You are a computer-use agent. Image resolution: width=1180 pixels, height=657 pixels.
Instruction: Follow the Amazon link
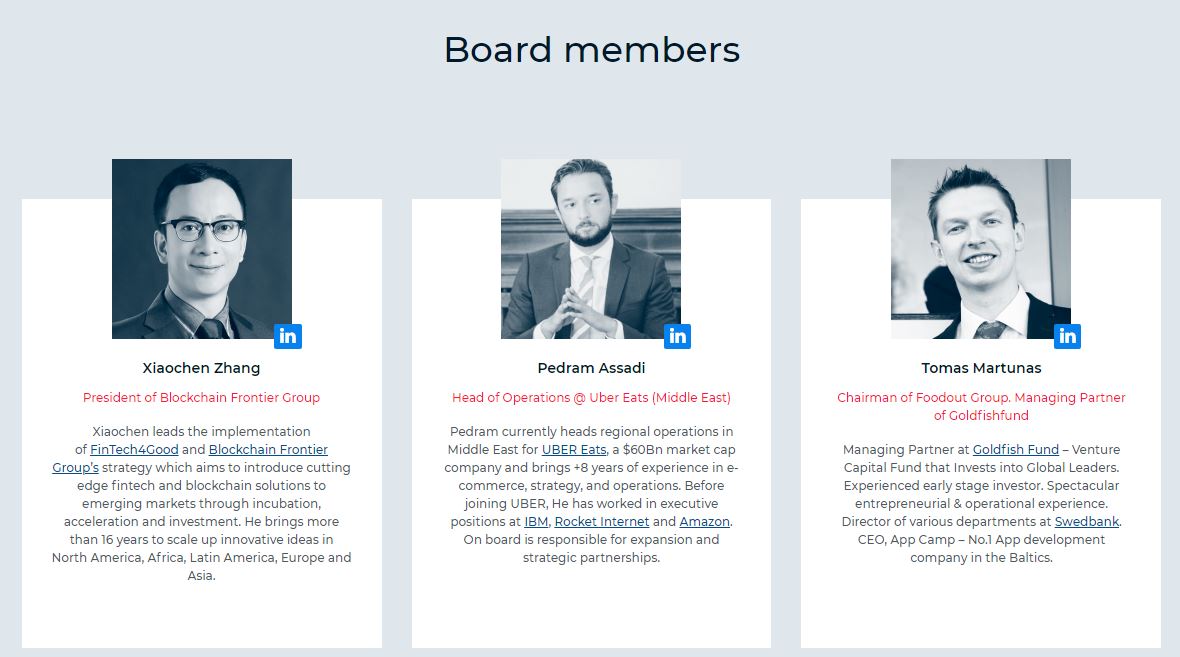704,522
